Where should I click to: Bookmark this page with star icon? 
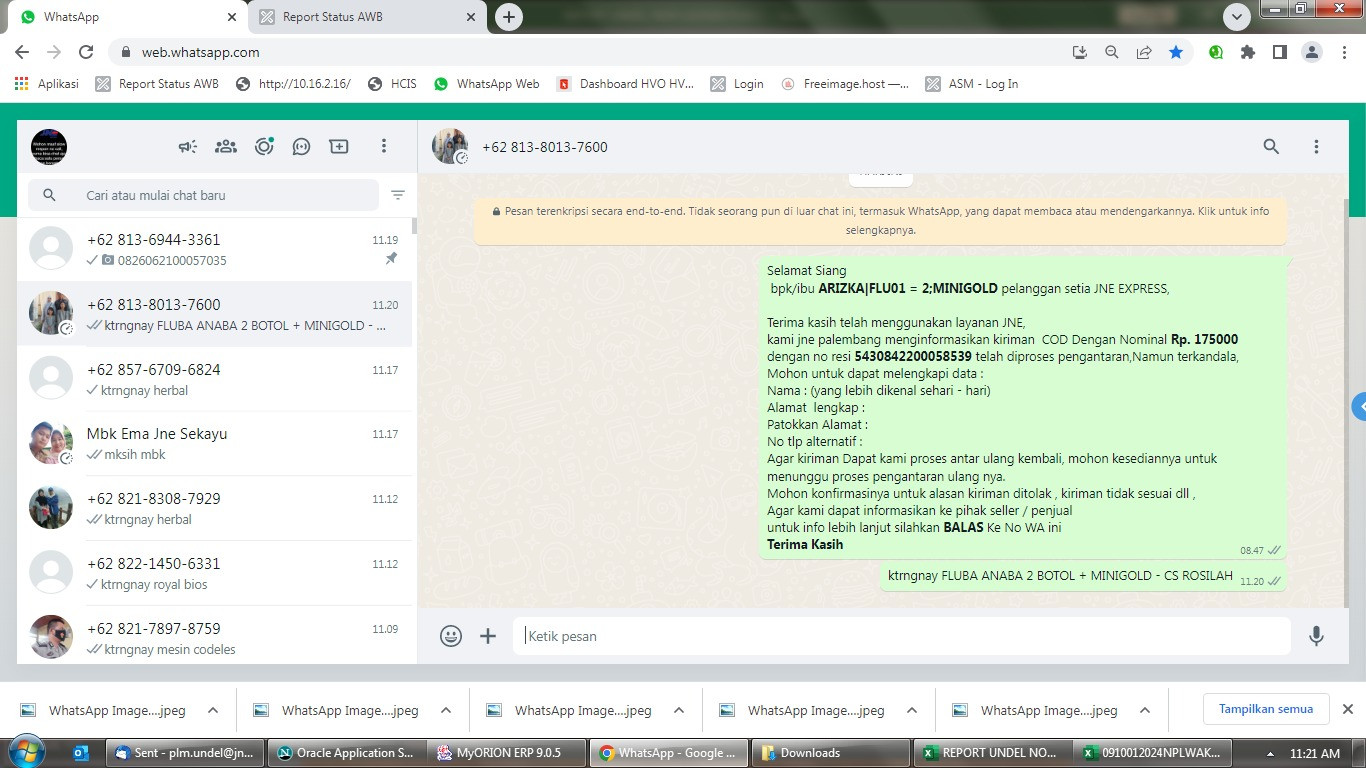click(1176, 52)
